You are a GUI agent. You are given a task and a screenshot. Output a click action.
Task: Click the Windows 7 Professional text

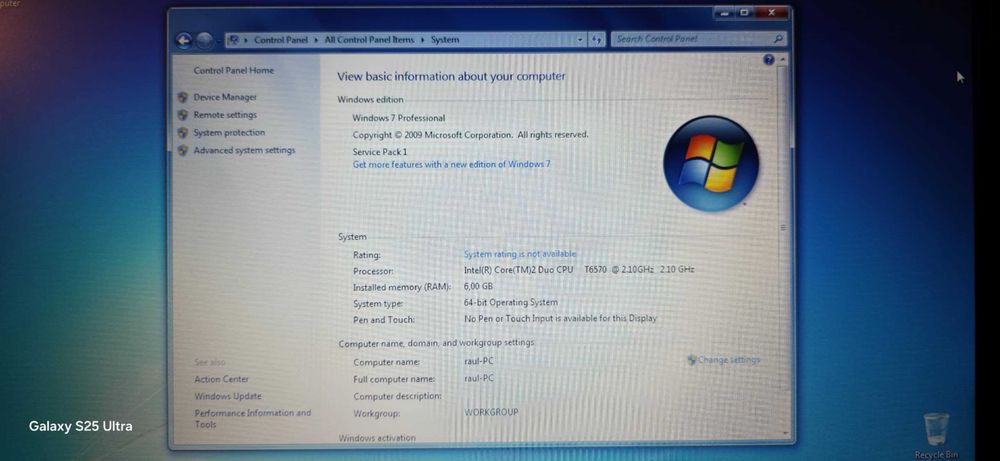click(x=399, y=118)
